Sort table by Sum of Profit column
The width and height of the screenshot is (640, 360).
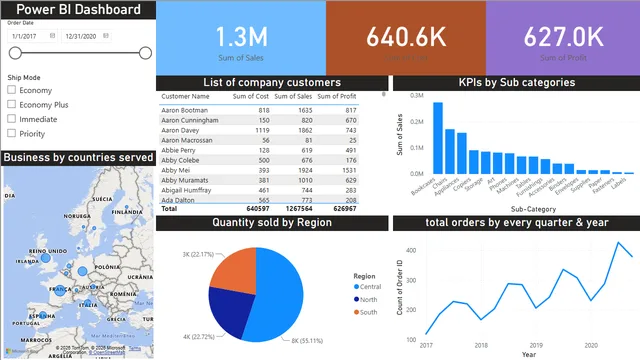(337, 96)
